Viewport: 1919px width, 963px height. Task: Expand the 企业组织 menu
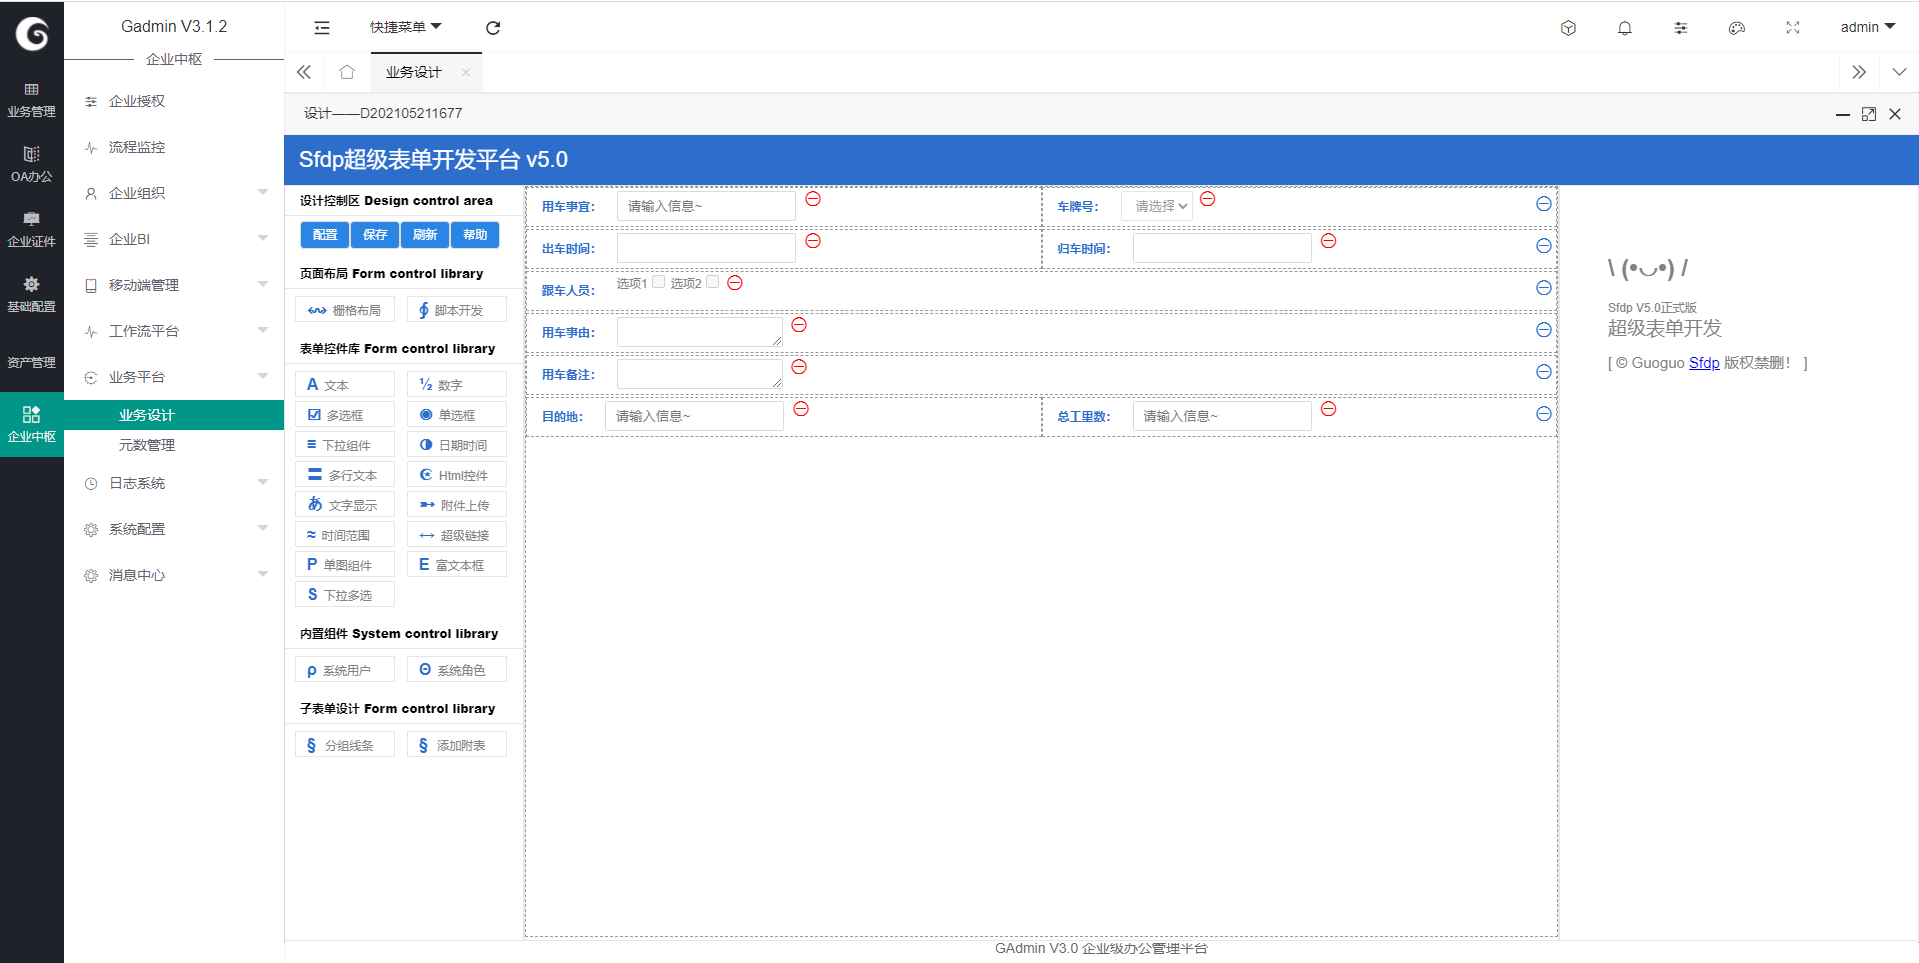click(175, 193)
